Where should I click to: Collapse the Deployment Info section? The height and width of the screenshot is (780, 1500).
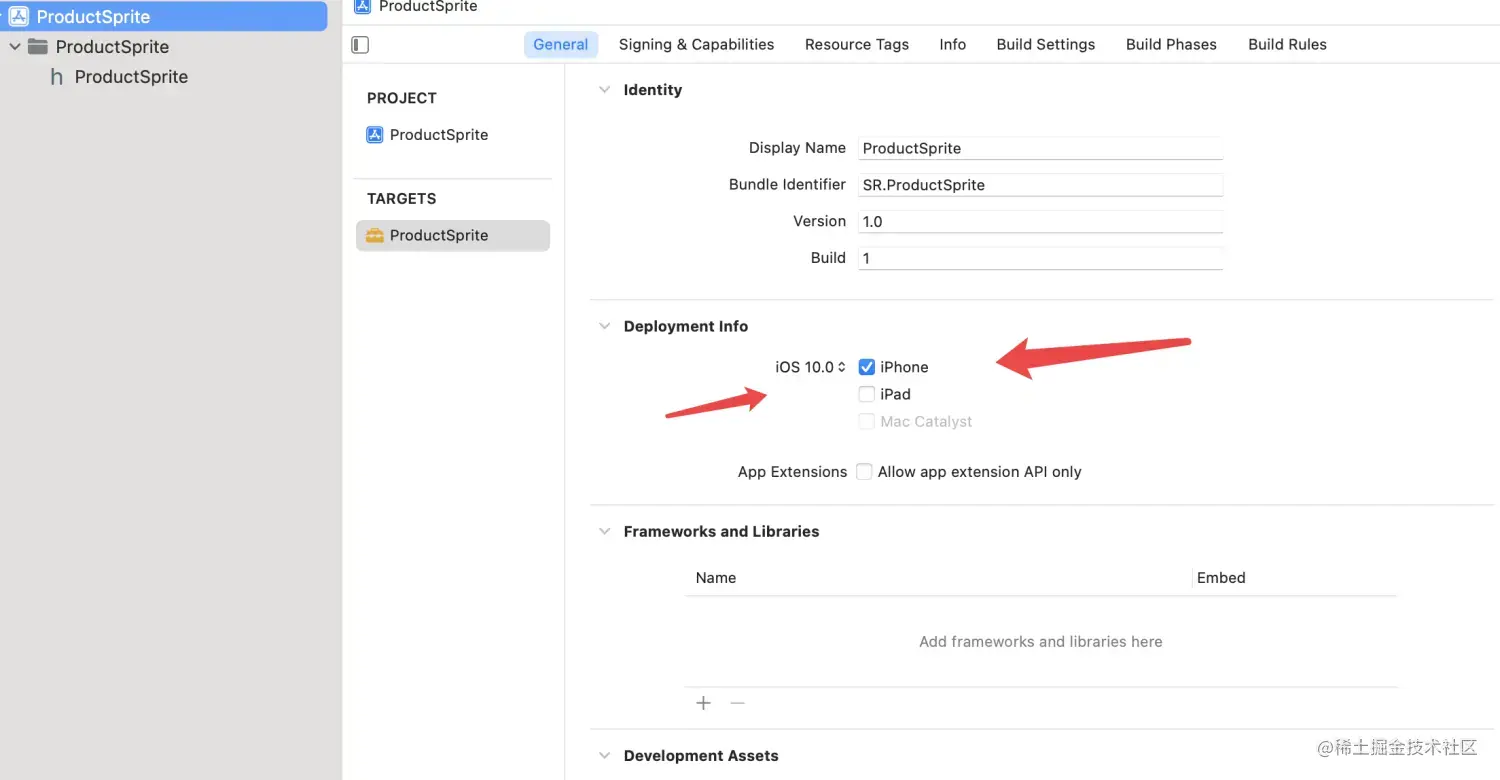coord(604,326)
